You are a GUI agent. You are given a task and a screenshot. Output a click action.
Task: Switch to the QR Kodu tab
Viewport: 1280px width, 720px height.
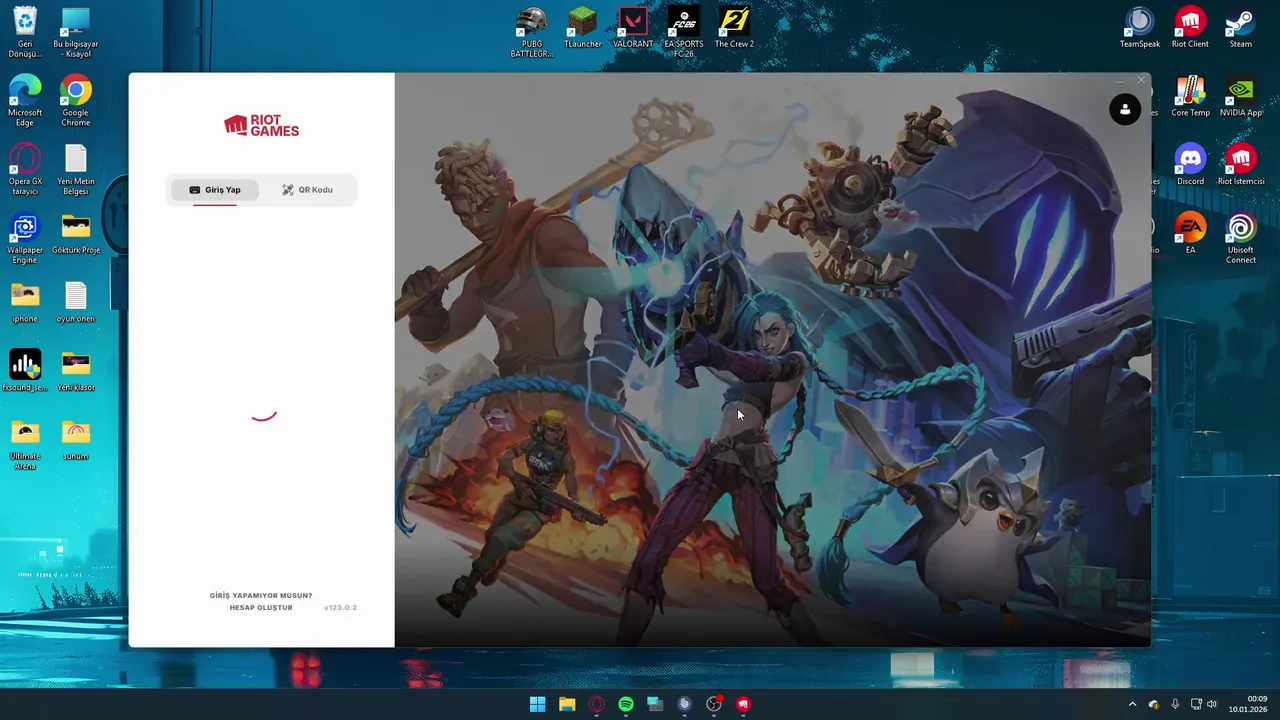coord(307,190)
